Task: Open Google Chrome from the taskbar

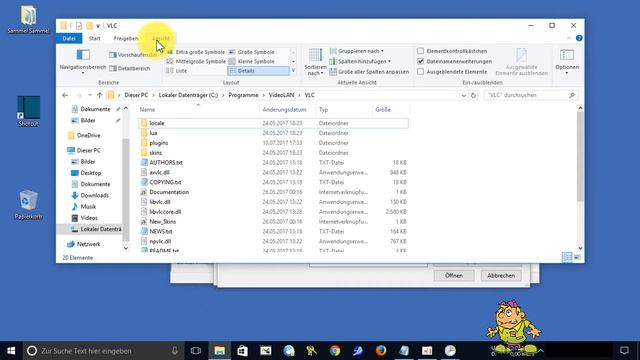Action: (335, 351)
